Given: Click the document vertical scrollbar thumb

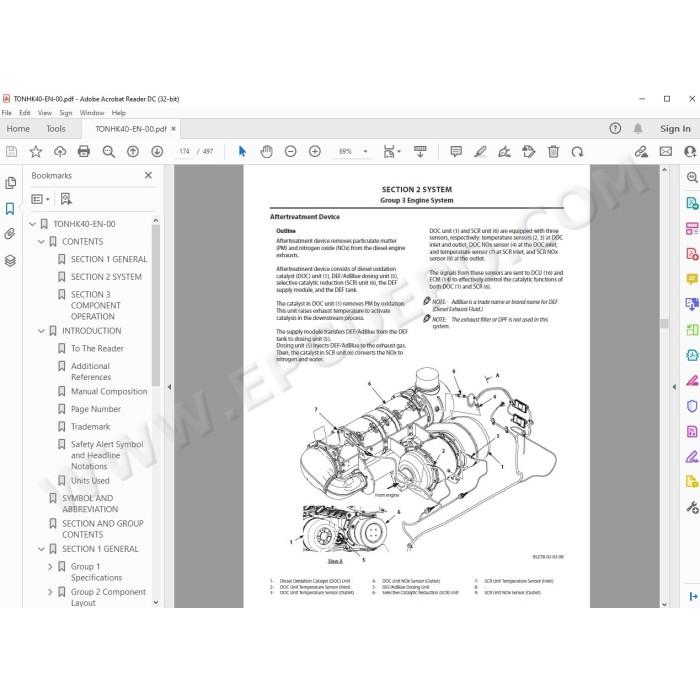Looking at the screenshot, I should point(664,323).
